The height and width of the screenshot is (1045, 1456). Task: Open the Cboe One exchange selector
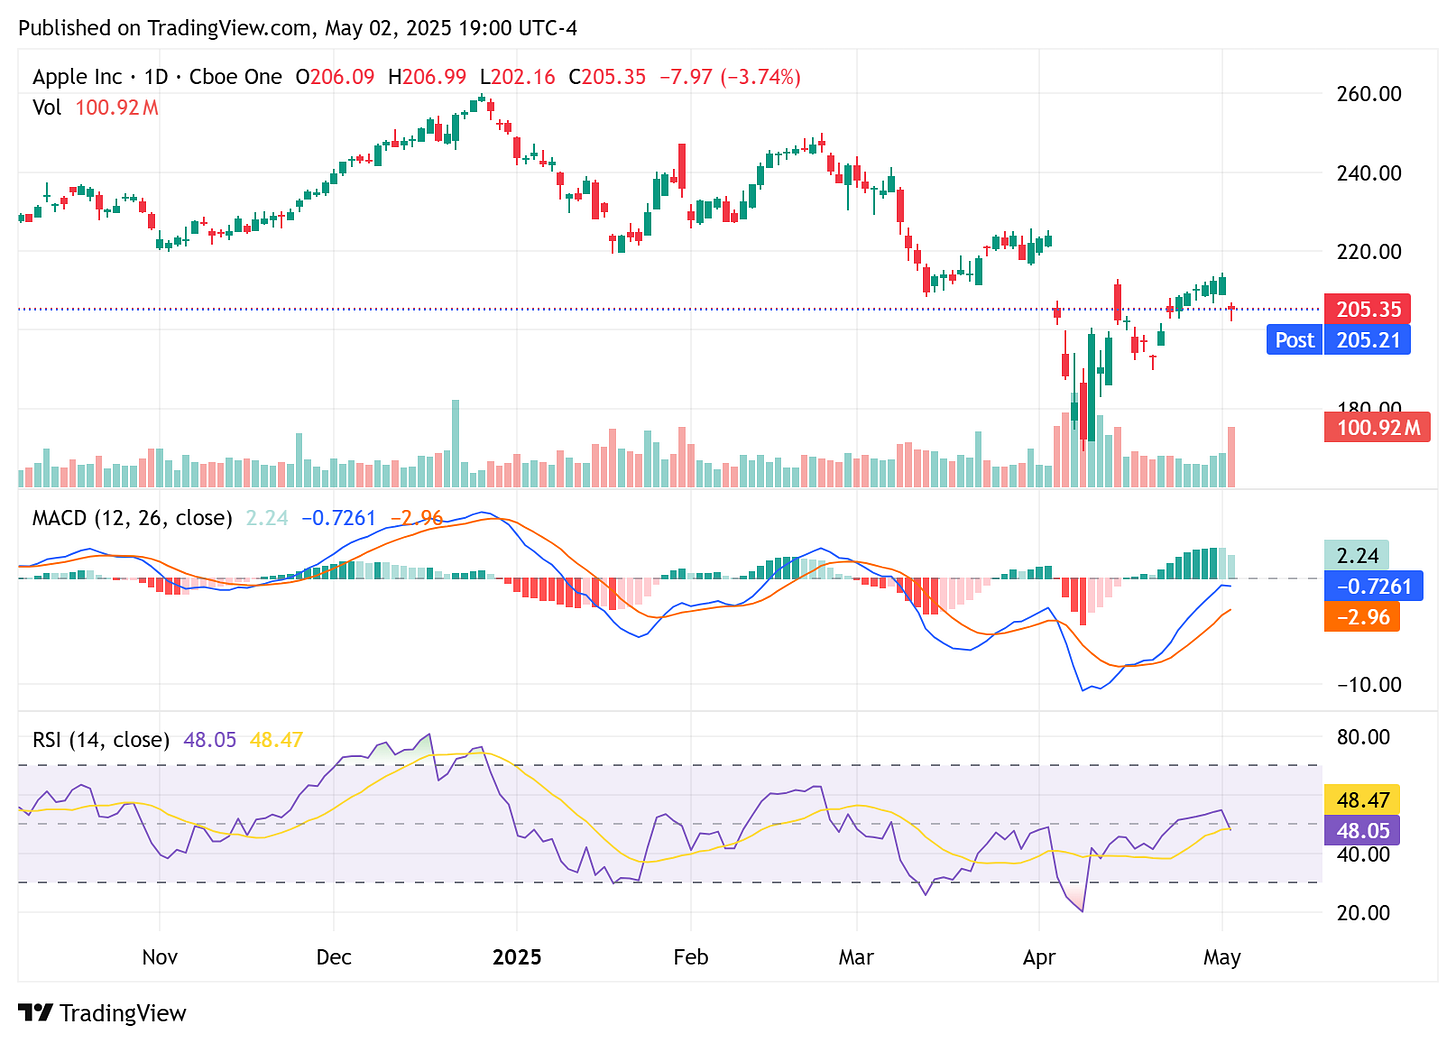click(237, 76)
